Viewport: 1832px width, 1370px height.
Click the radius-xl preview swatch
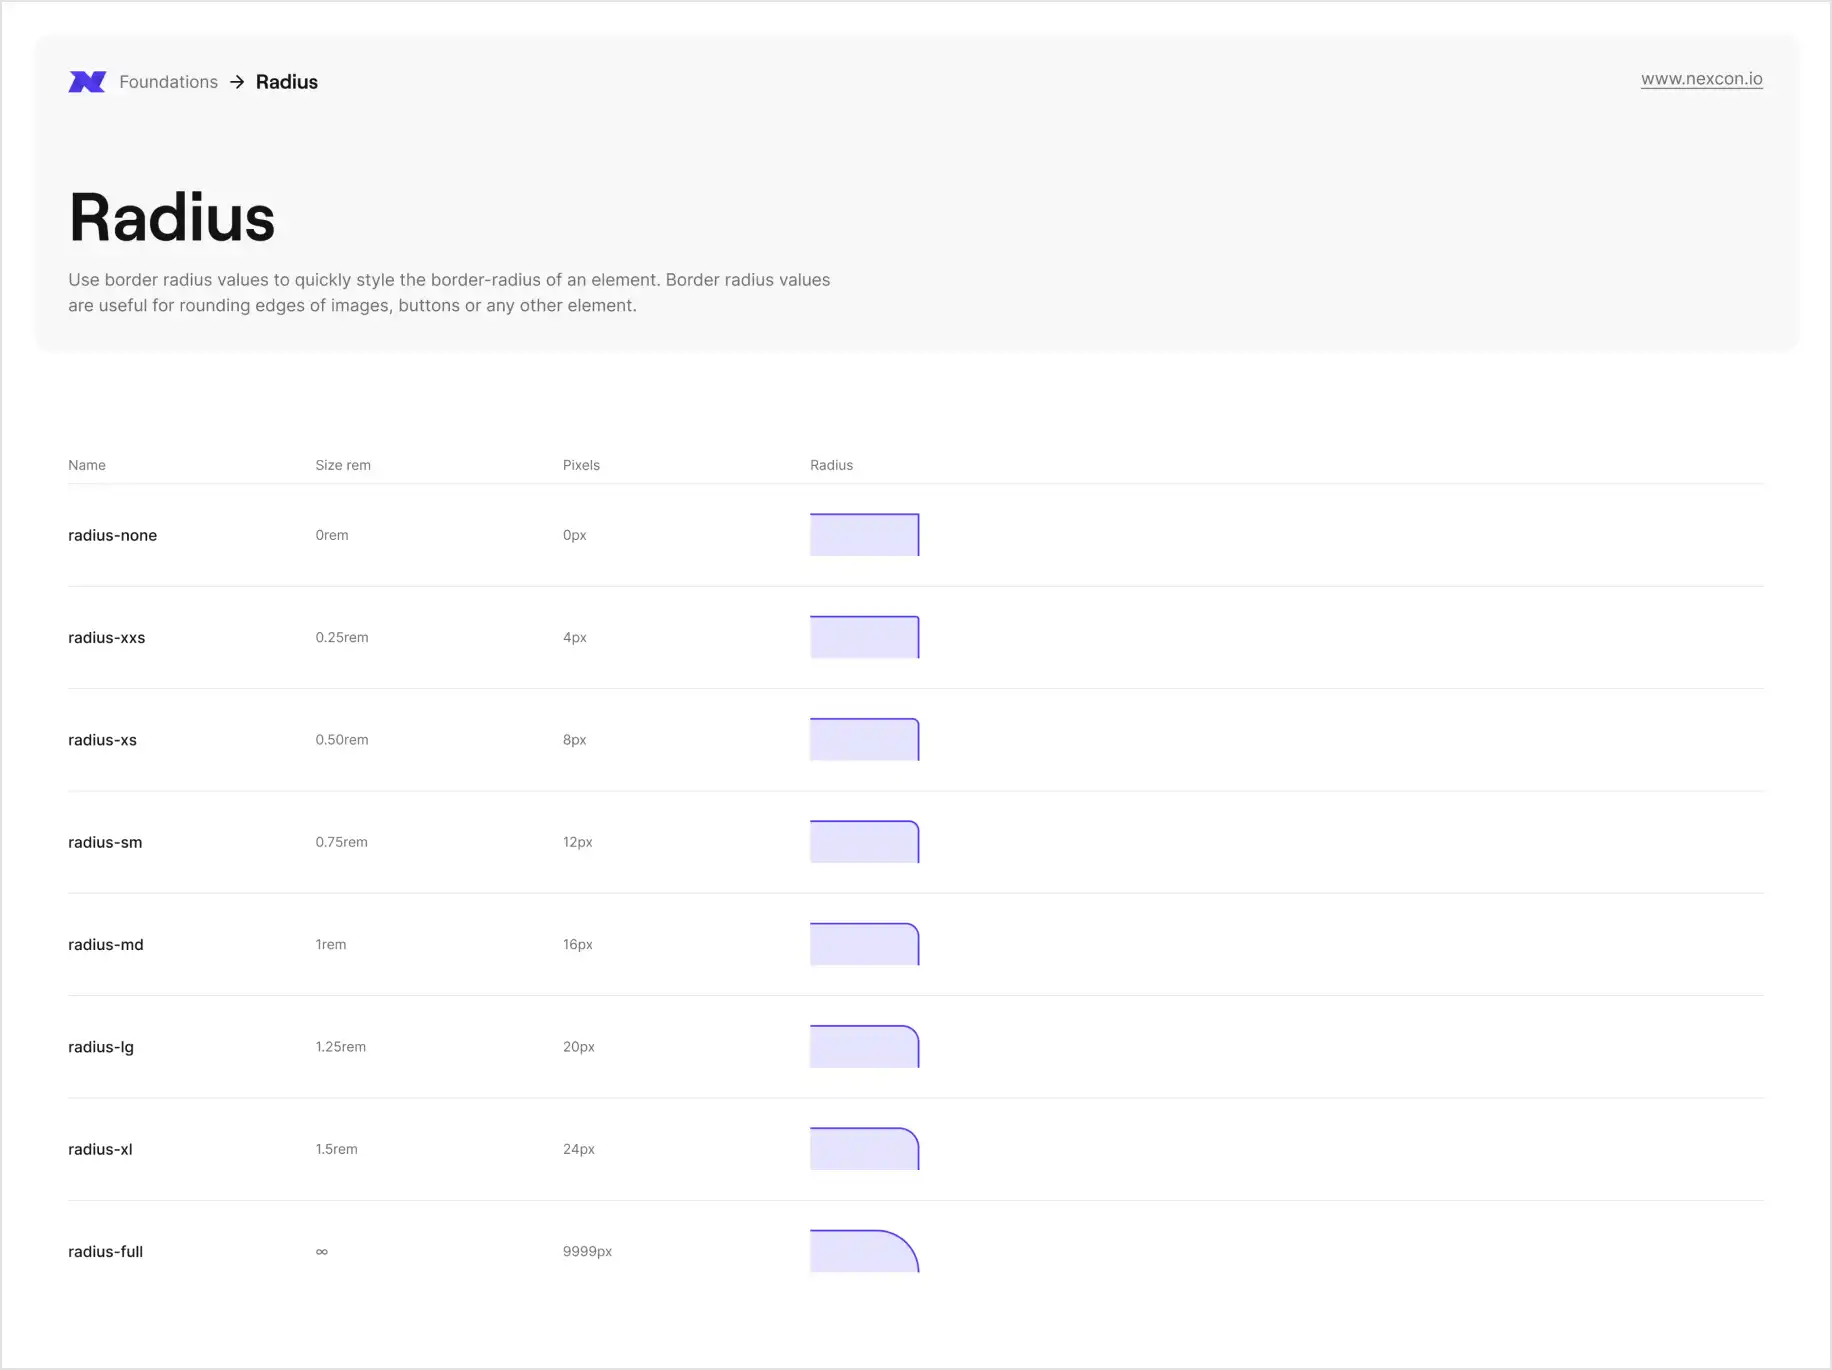[865, 1149]
